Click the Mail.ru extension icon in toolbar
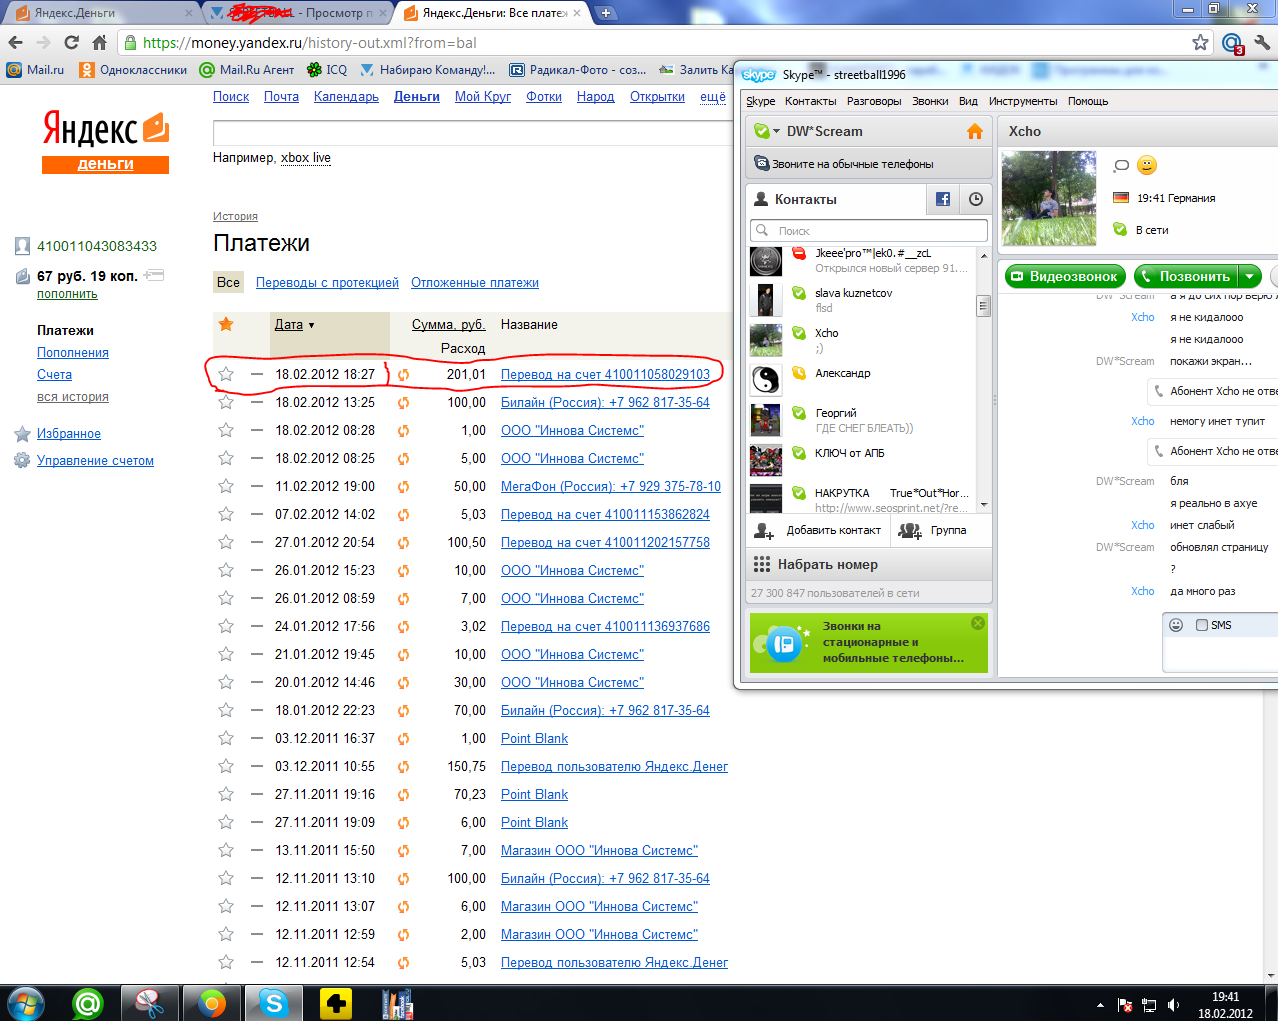The image size is (1278, 1021). [1232, 43]
